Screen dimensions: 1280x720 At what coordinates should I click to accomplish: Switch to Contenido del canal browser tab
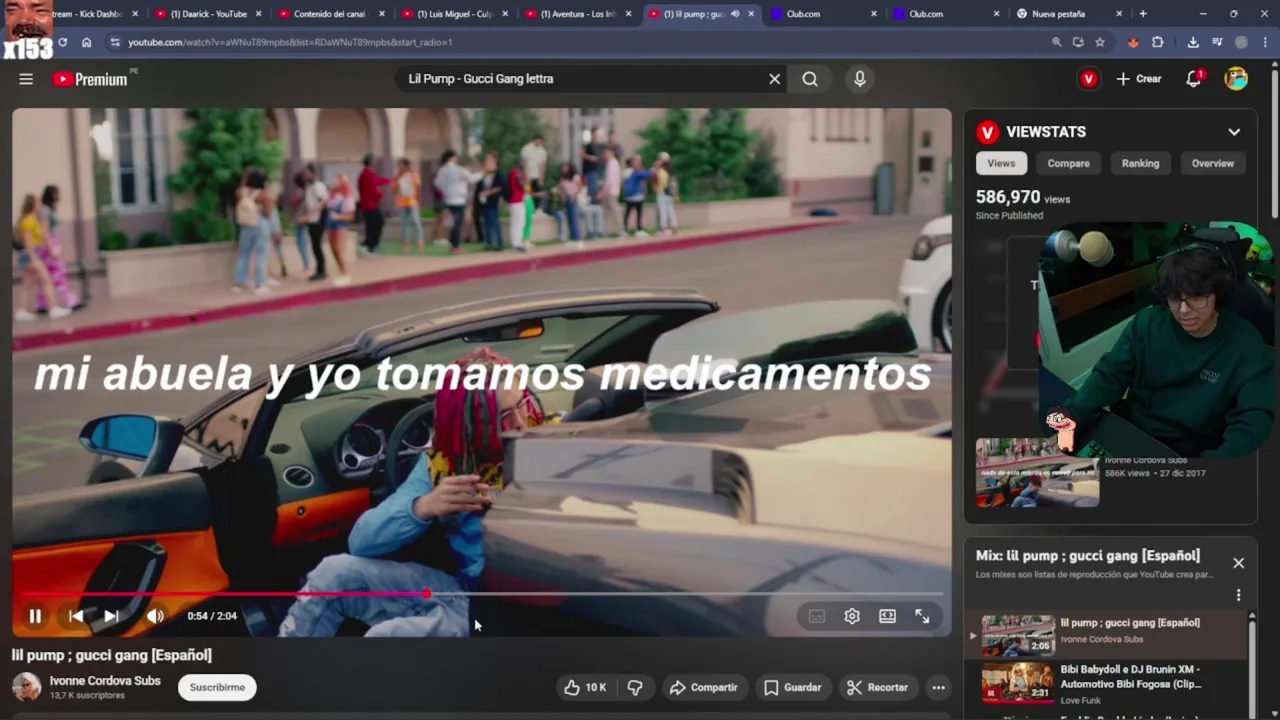click(x=329, y=14)
